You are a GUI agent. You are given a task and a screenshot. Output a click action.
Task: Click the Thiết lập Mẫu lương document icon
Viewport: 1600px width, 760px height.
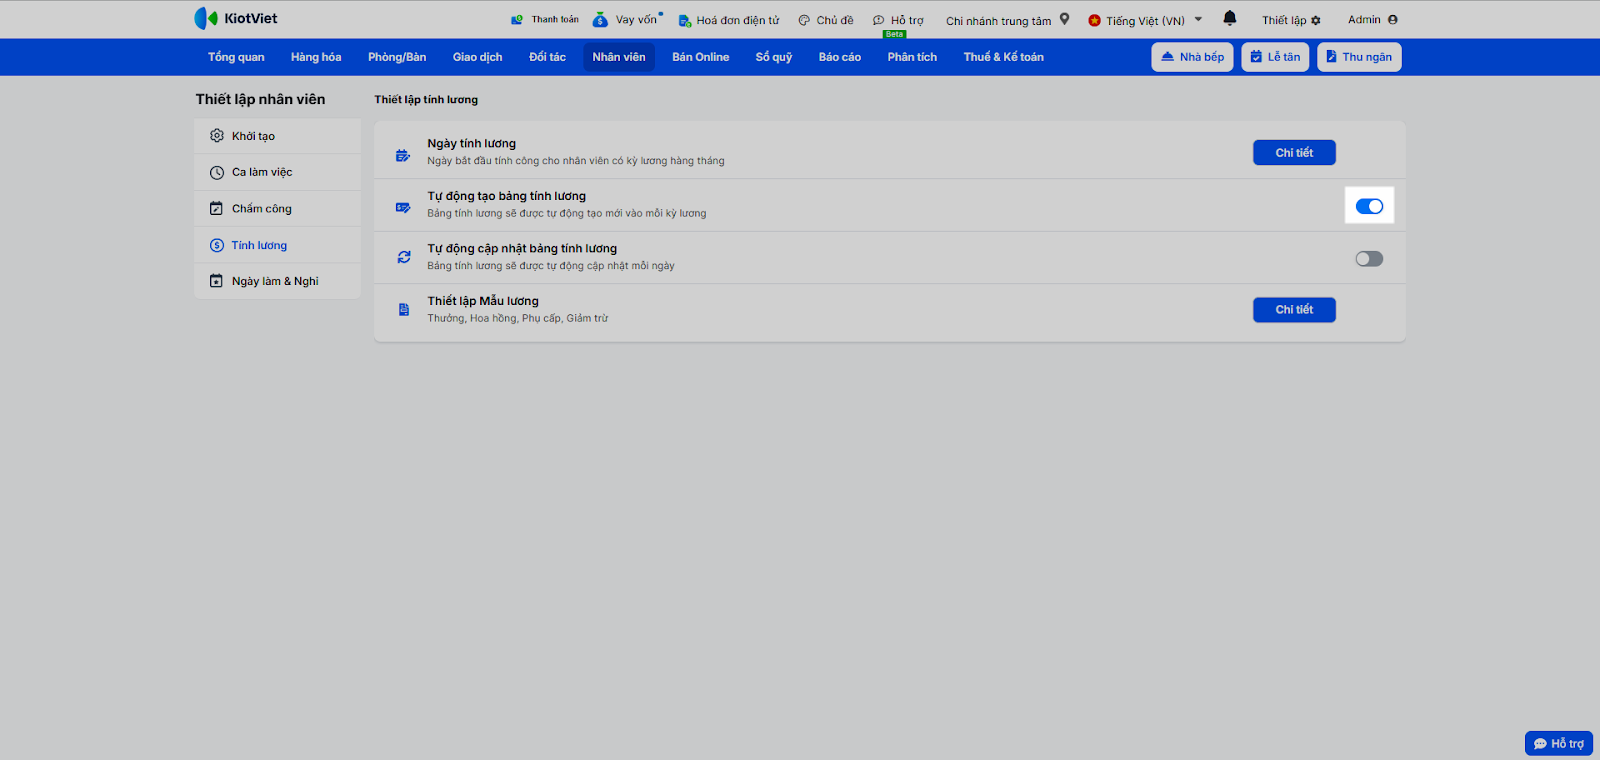(404, 310)
